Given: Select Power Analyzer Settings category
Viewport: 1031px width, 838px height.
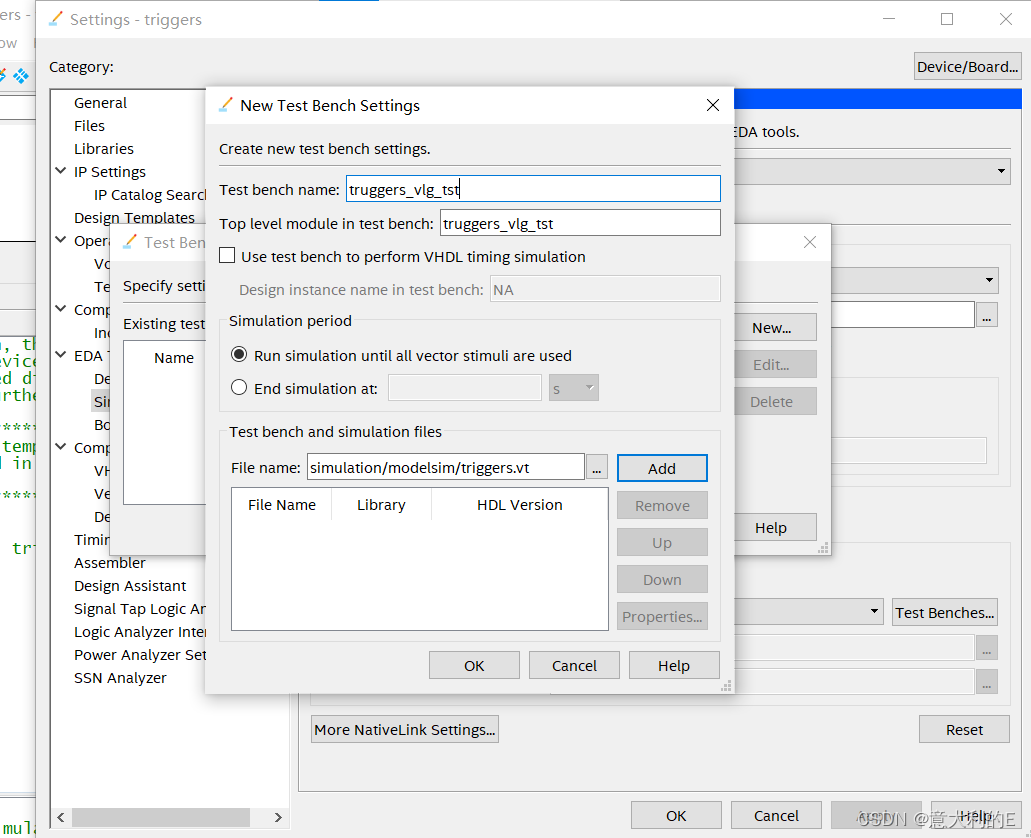Looking at the screenshot, I should 139,655.
